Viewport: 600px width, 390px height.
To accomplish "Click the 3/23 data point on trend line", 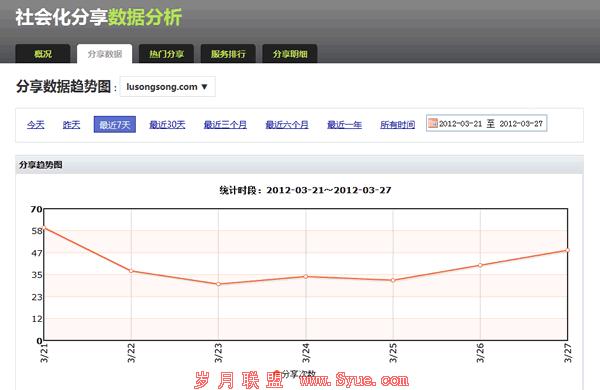I will click(x=218, y=284).
